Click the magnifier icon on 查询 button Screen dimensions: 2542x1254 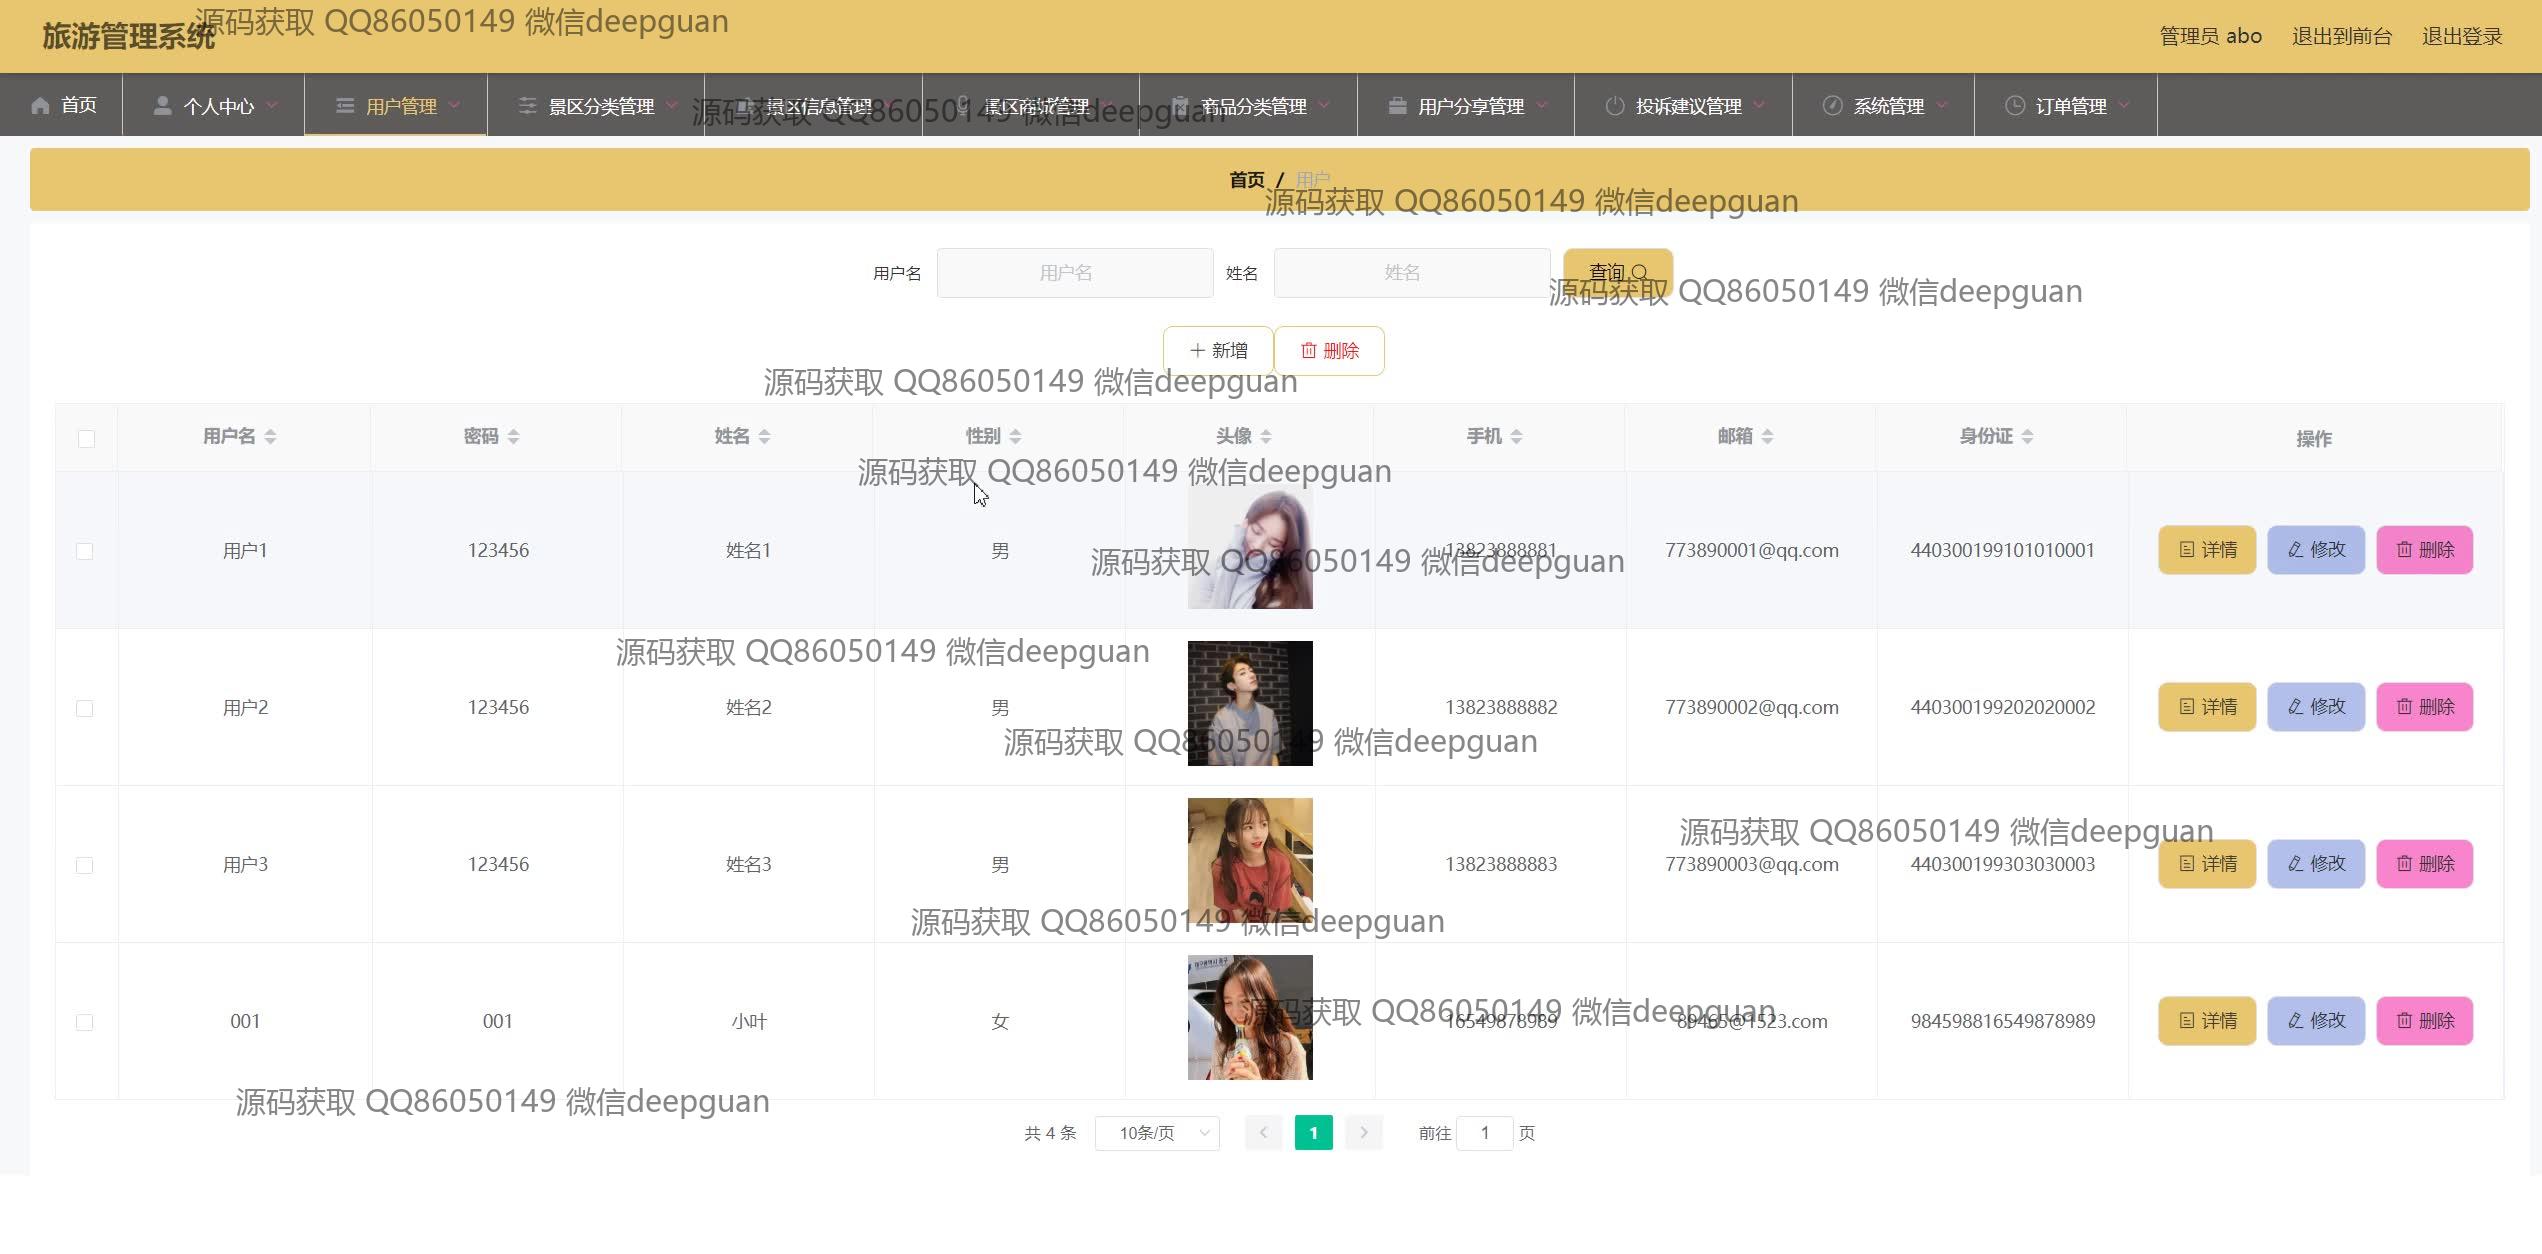click(1638, 273)
